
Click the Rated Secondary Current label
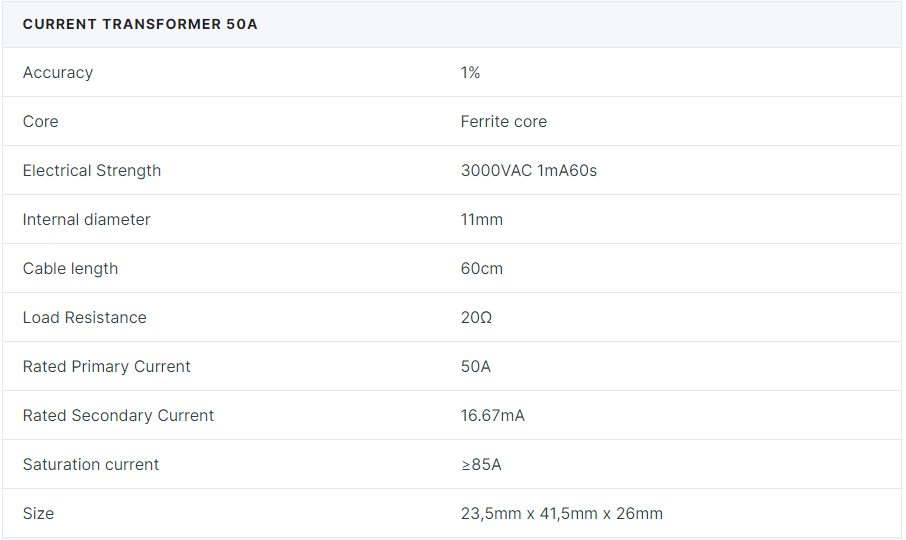[119, 416]
